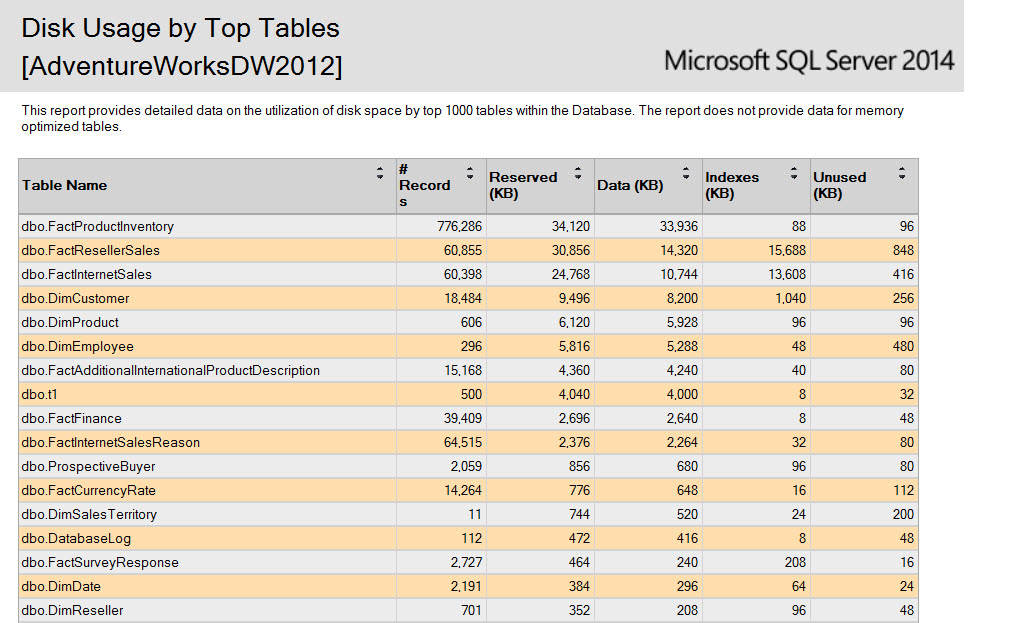Click record count 18,484 for DimCustomer
1021x623 pixels.
(463, 299)
